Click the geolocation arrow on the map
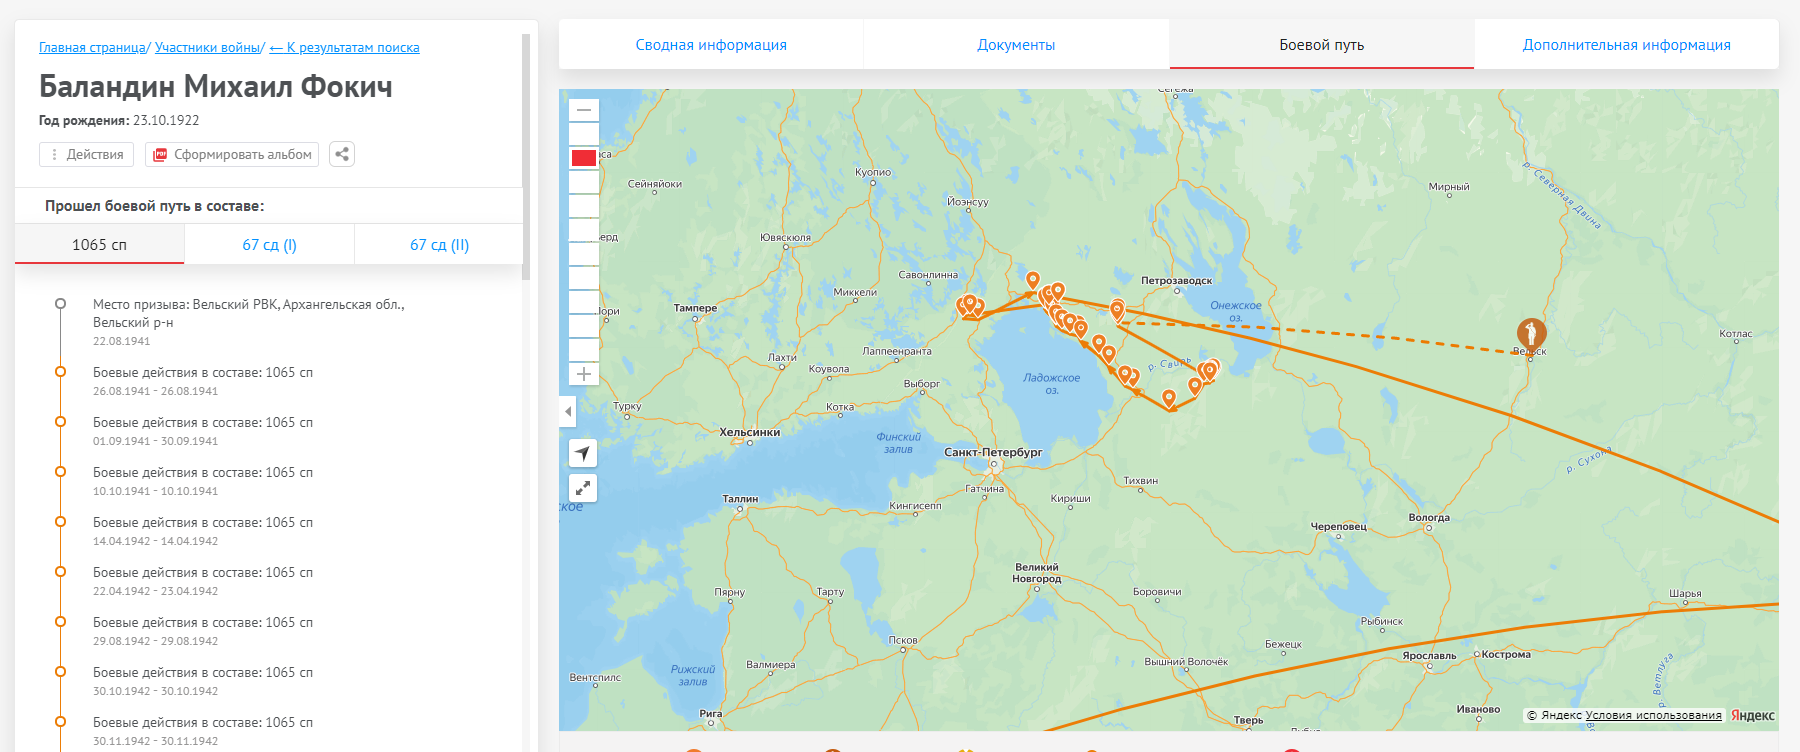 click(583, 453)
